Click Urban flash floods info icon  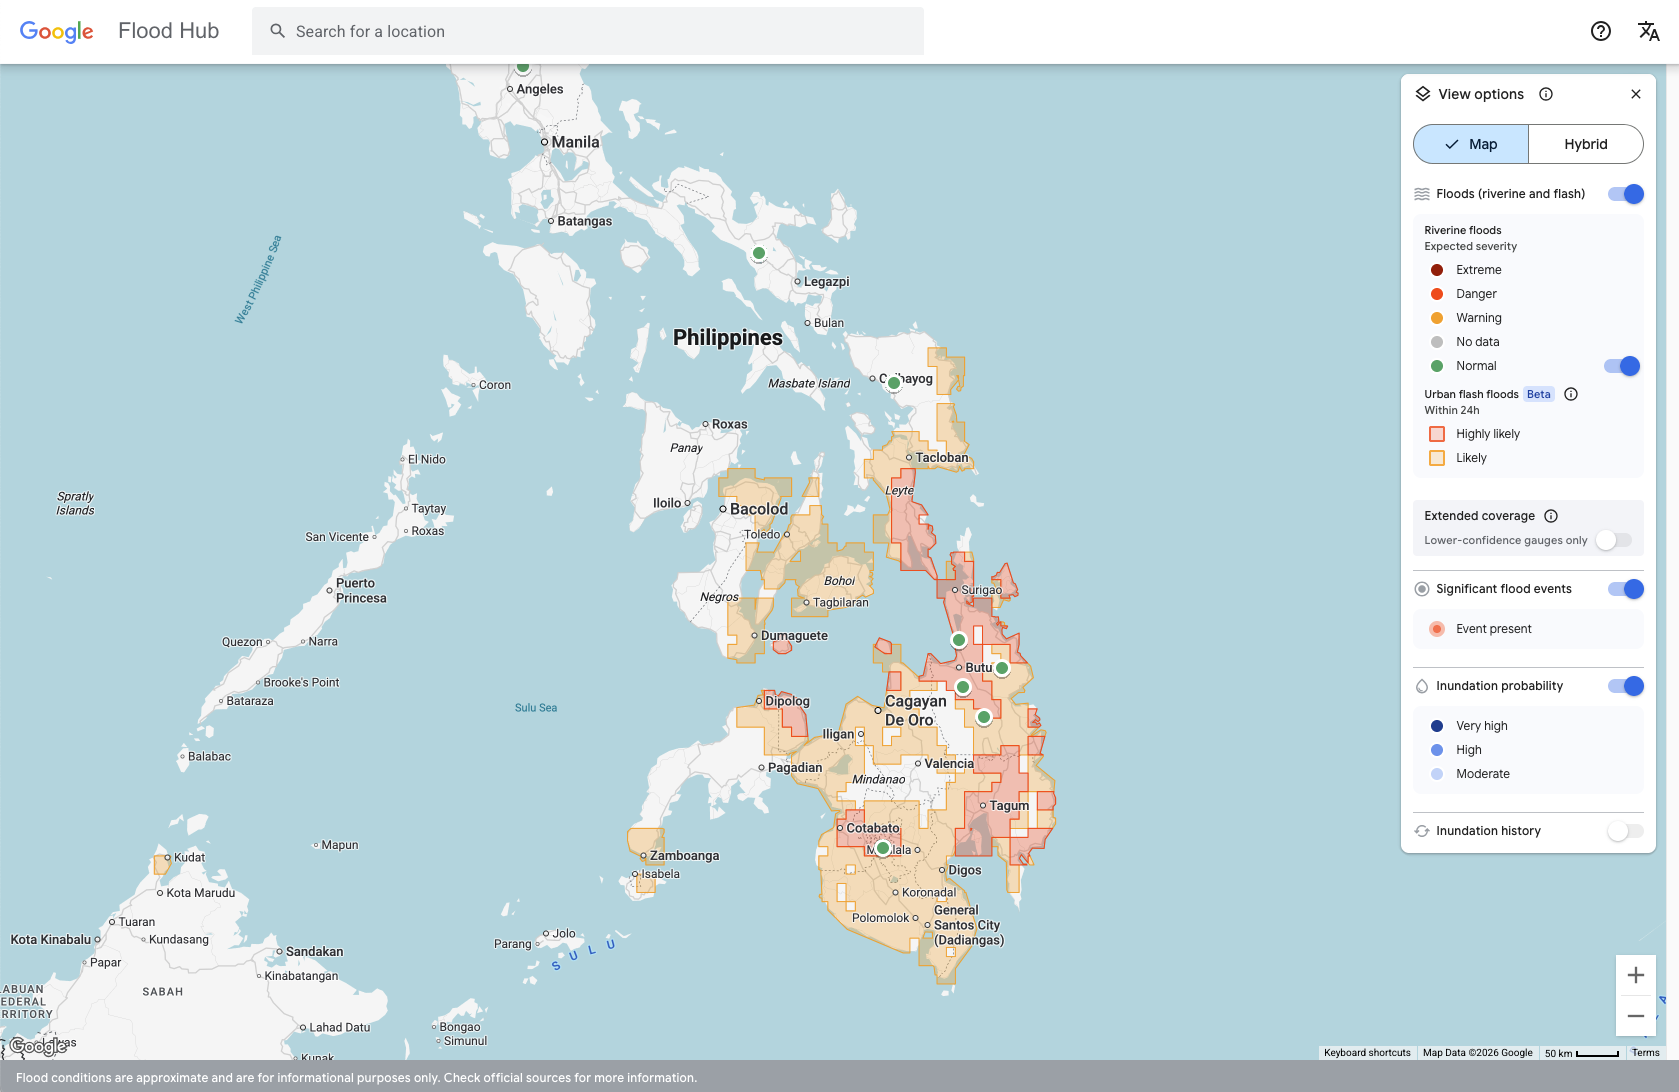click(1571, 394)
